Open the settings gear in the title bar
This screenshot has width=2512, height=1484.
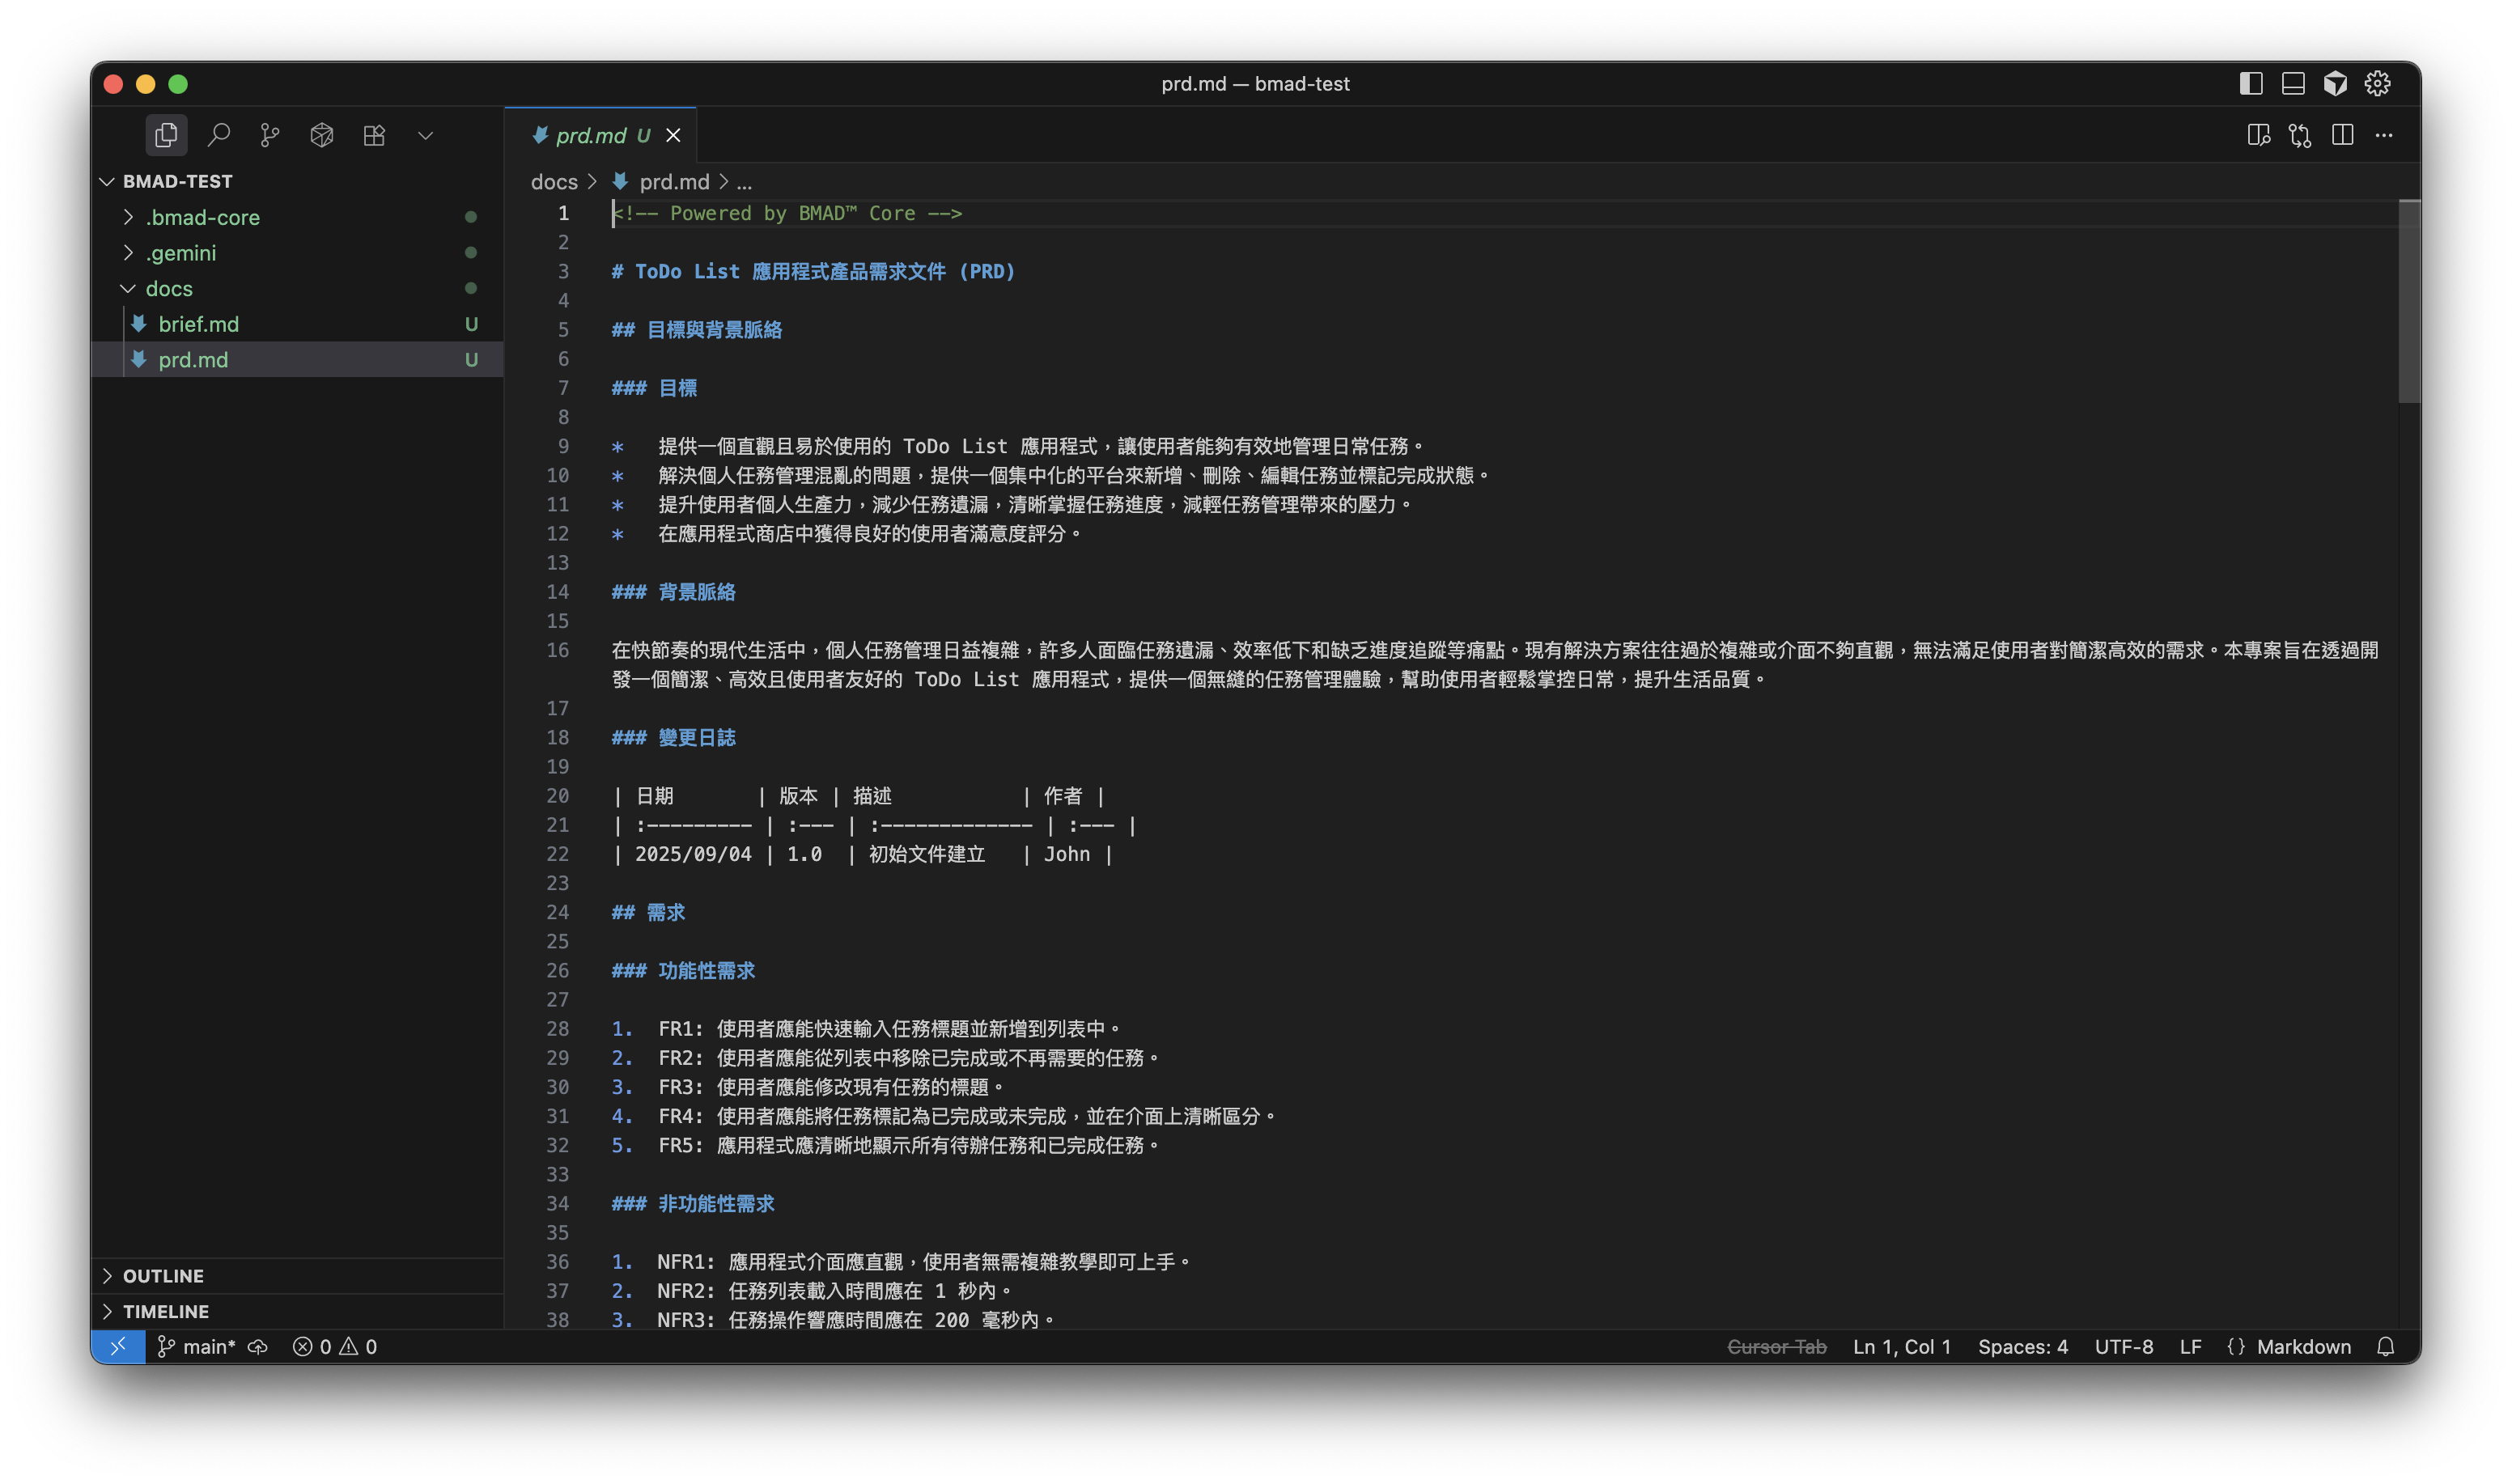coord(2377,84)
